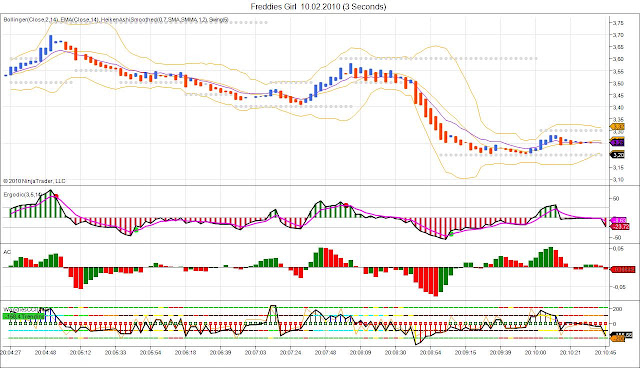Image resolution: width=640 pixels, height=368 pixels.
Task: Select the black 3,20 price marker
Action: tap(617, 155)
